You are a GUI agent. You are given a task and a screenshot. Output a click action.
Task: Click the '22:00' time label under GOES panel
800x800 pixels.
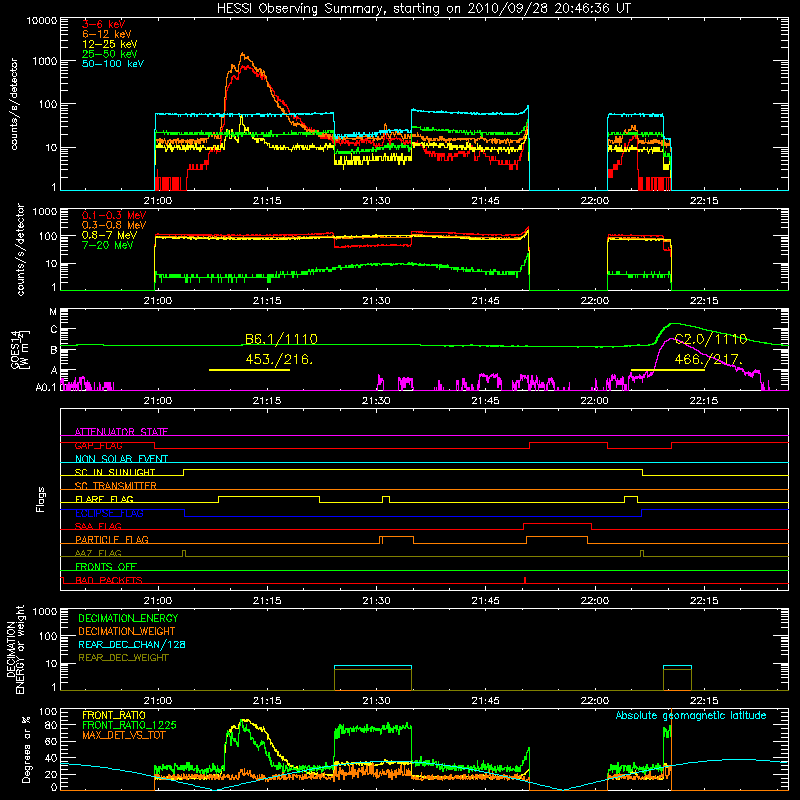point(595,401)
